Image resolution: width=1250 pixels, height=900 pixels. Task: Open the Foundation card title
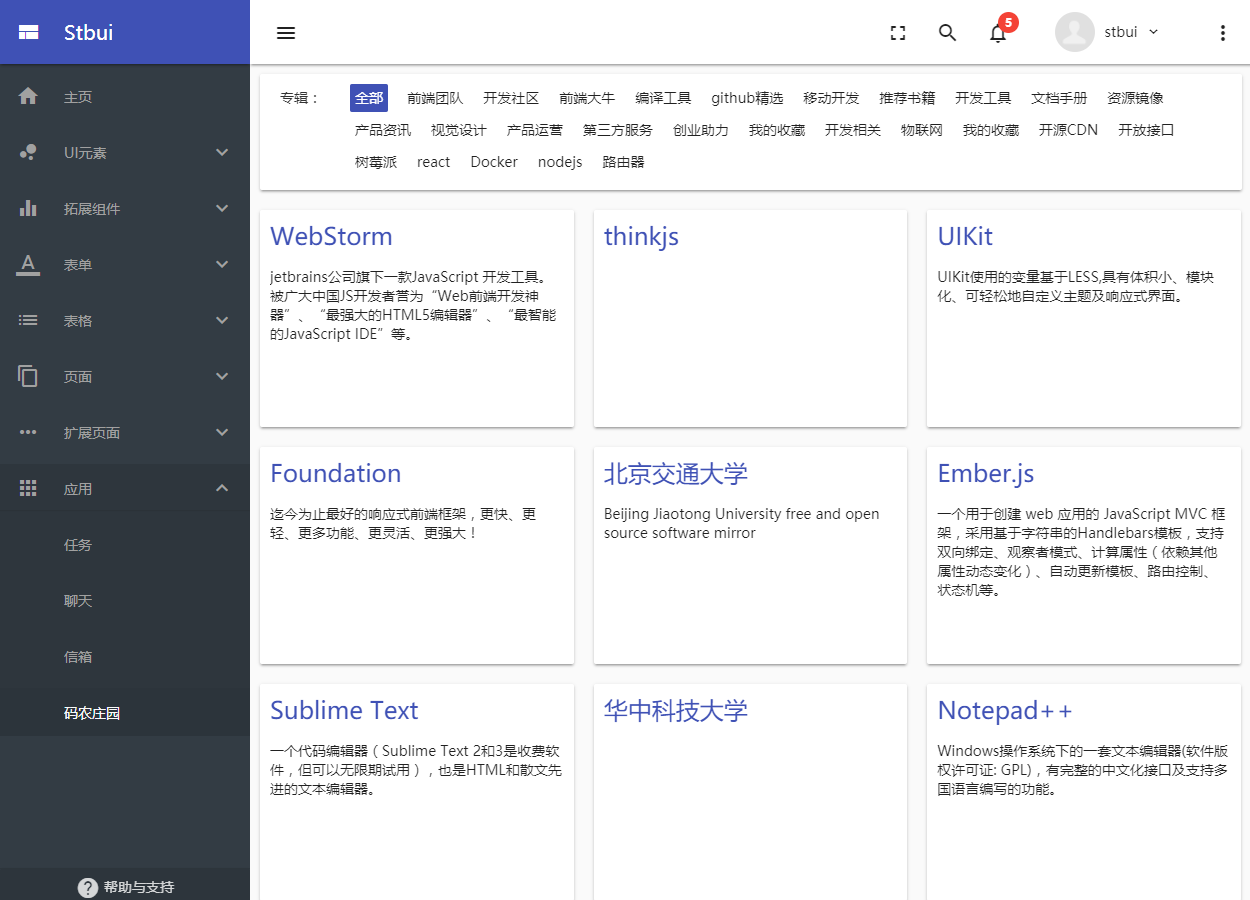335,473
